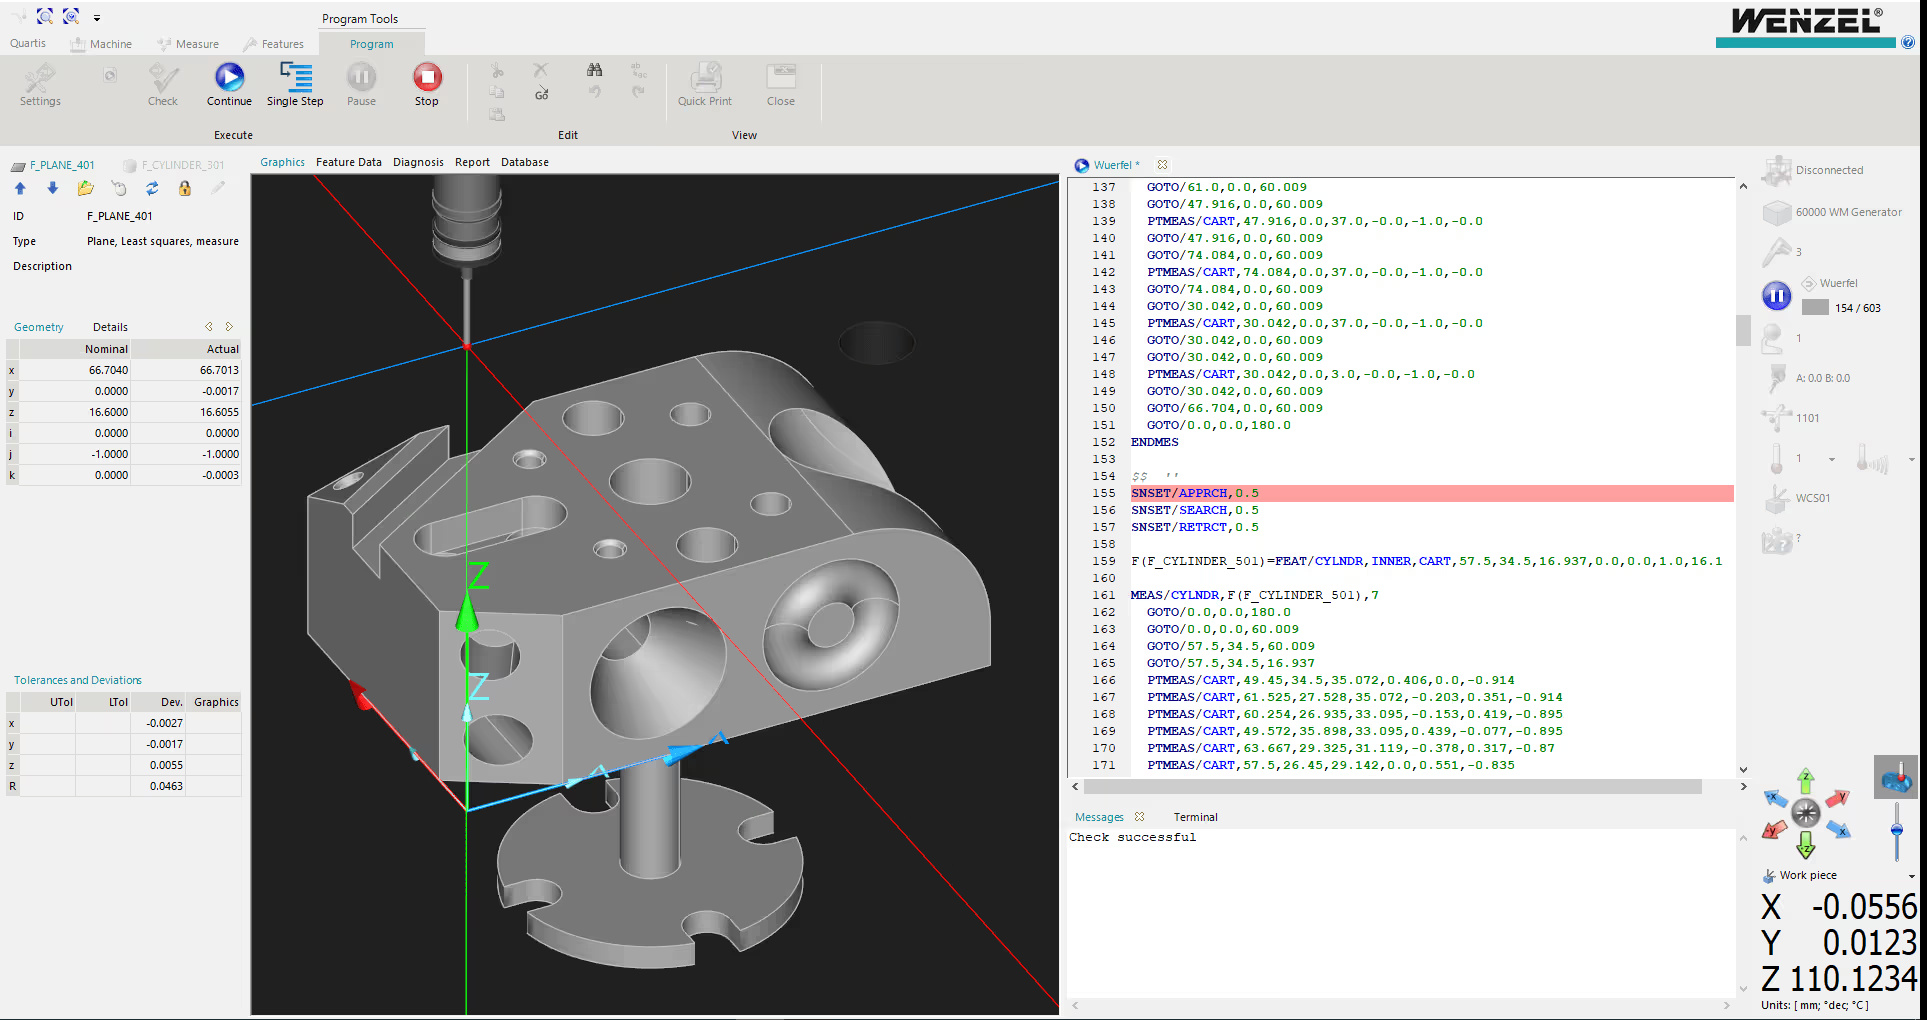Click the yellow lock icon

(184, 188)
